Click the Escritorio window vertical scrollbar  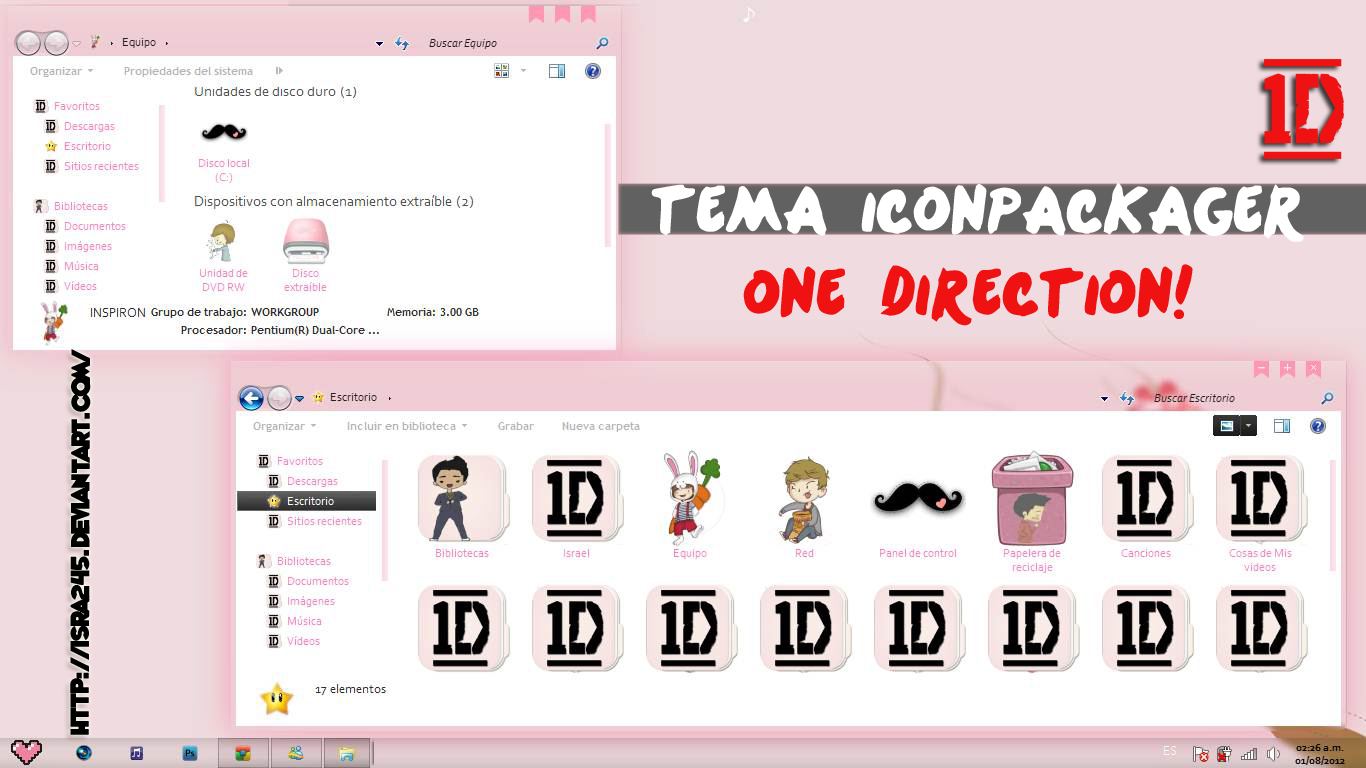click(x=1332, y=515)
